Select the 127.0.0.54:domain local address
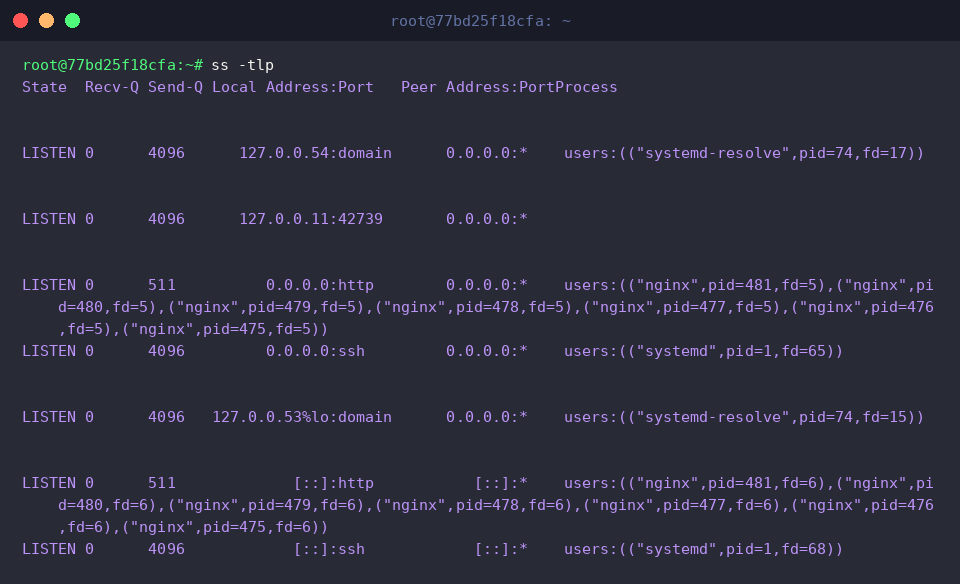Screen dimensions: 960x584 (x=315, y=153)
